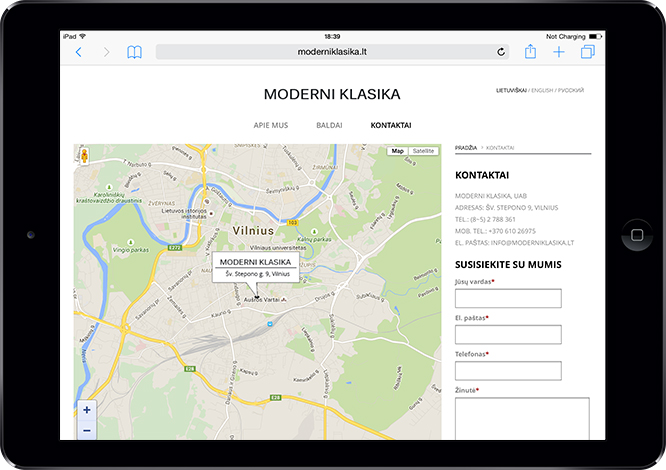Viewport: 666px width, 470px height.
Task: Click the Lietuvos istorijos institutas map label
Action: click(184, 214)
